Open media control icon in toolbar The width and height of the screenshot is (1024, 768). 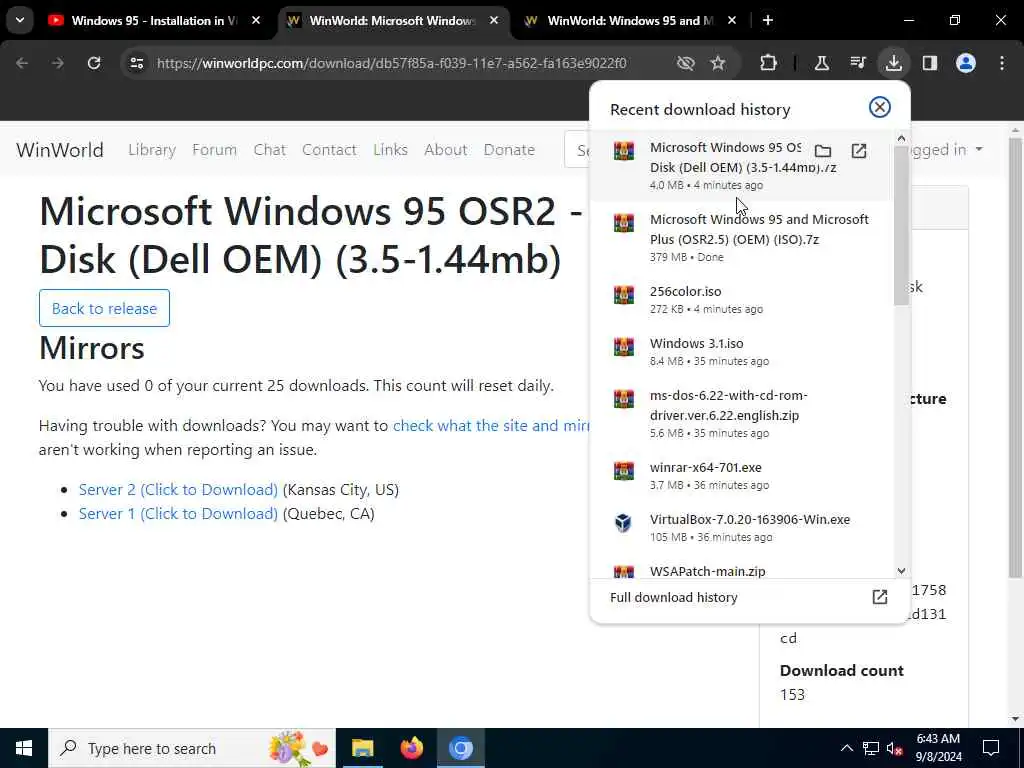point(857,63)
